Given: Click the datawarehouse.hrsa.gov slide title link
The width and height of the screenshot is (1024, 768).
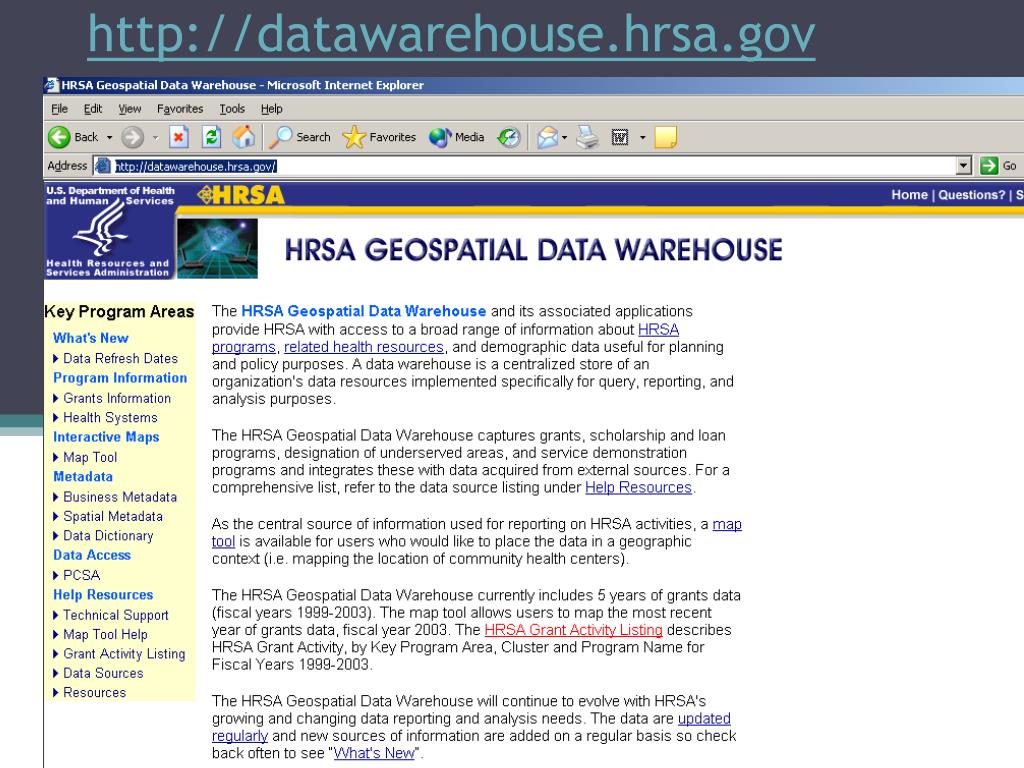Looking at the screenshot, I should 451,34.
